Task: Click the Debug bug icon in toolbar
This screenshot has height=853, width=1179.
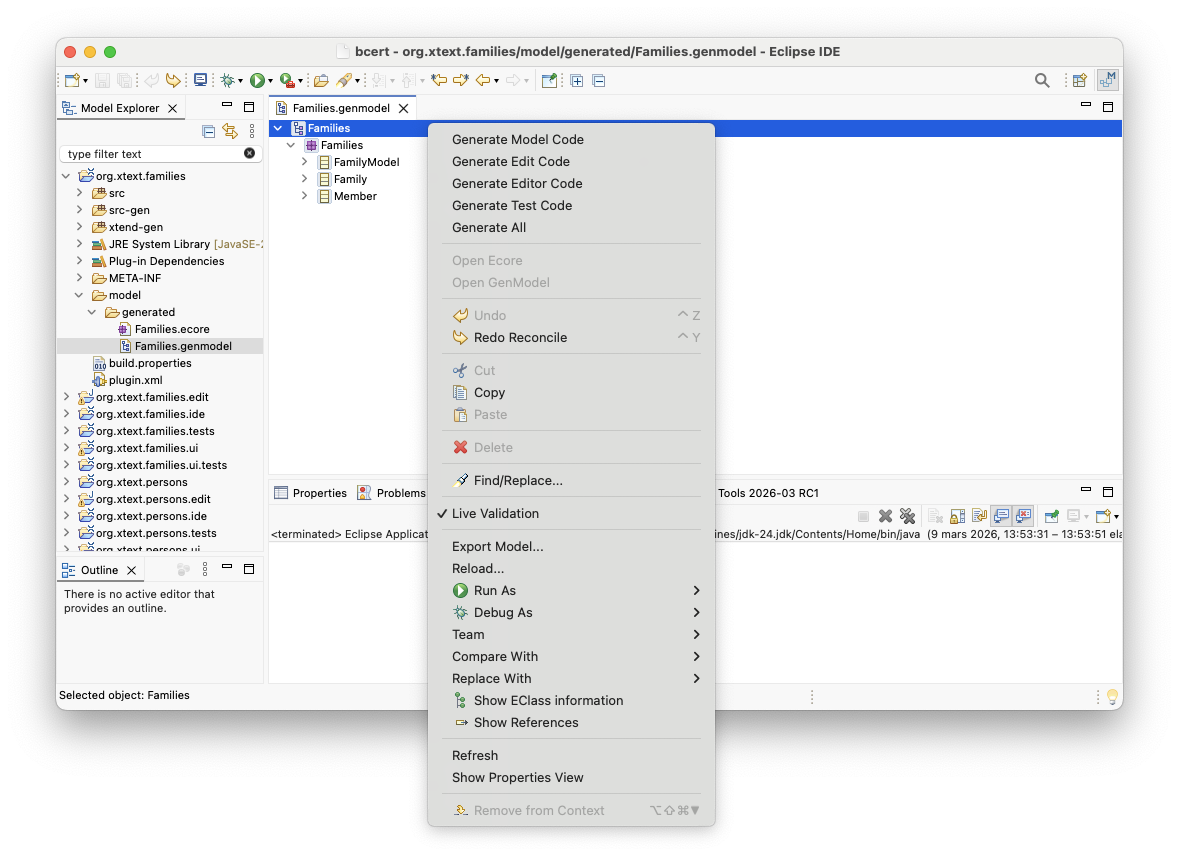Action: point(227,80)
